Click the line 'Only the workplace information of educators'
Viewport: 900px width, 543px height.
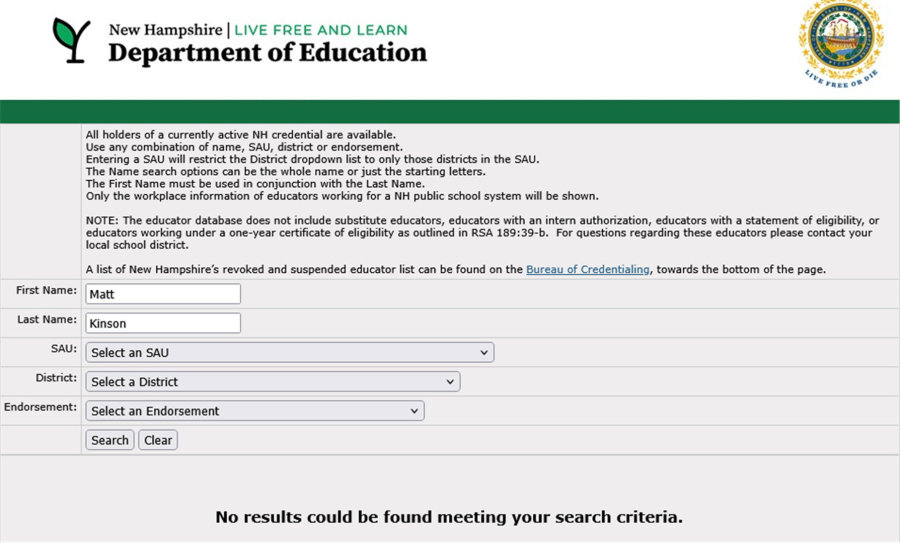pyautogui.click(x=342, y=196)
